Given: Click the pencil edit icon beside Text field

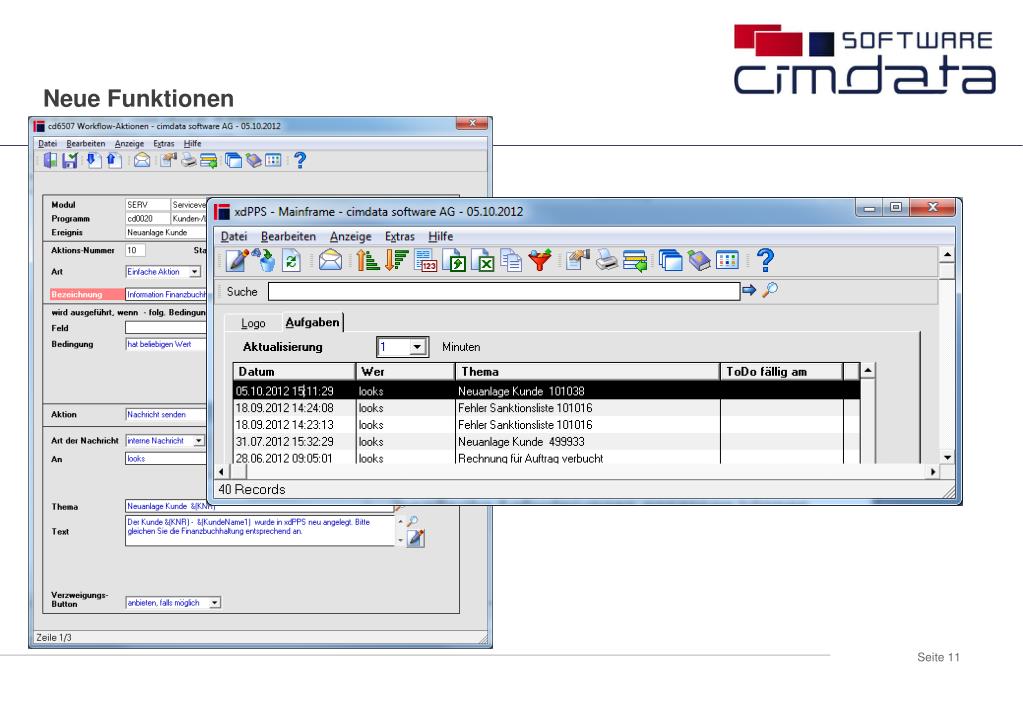Looking at the screenshot, I should (416, 538).
